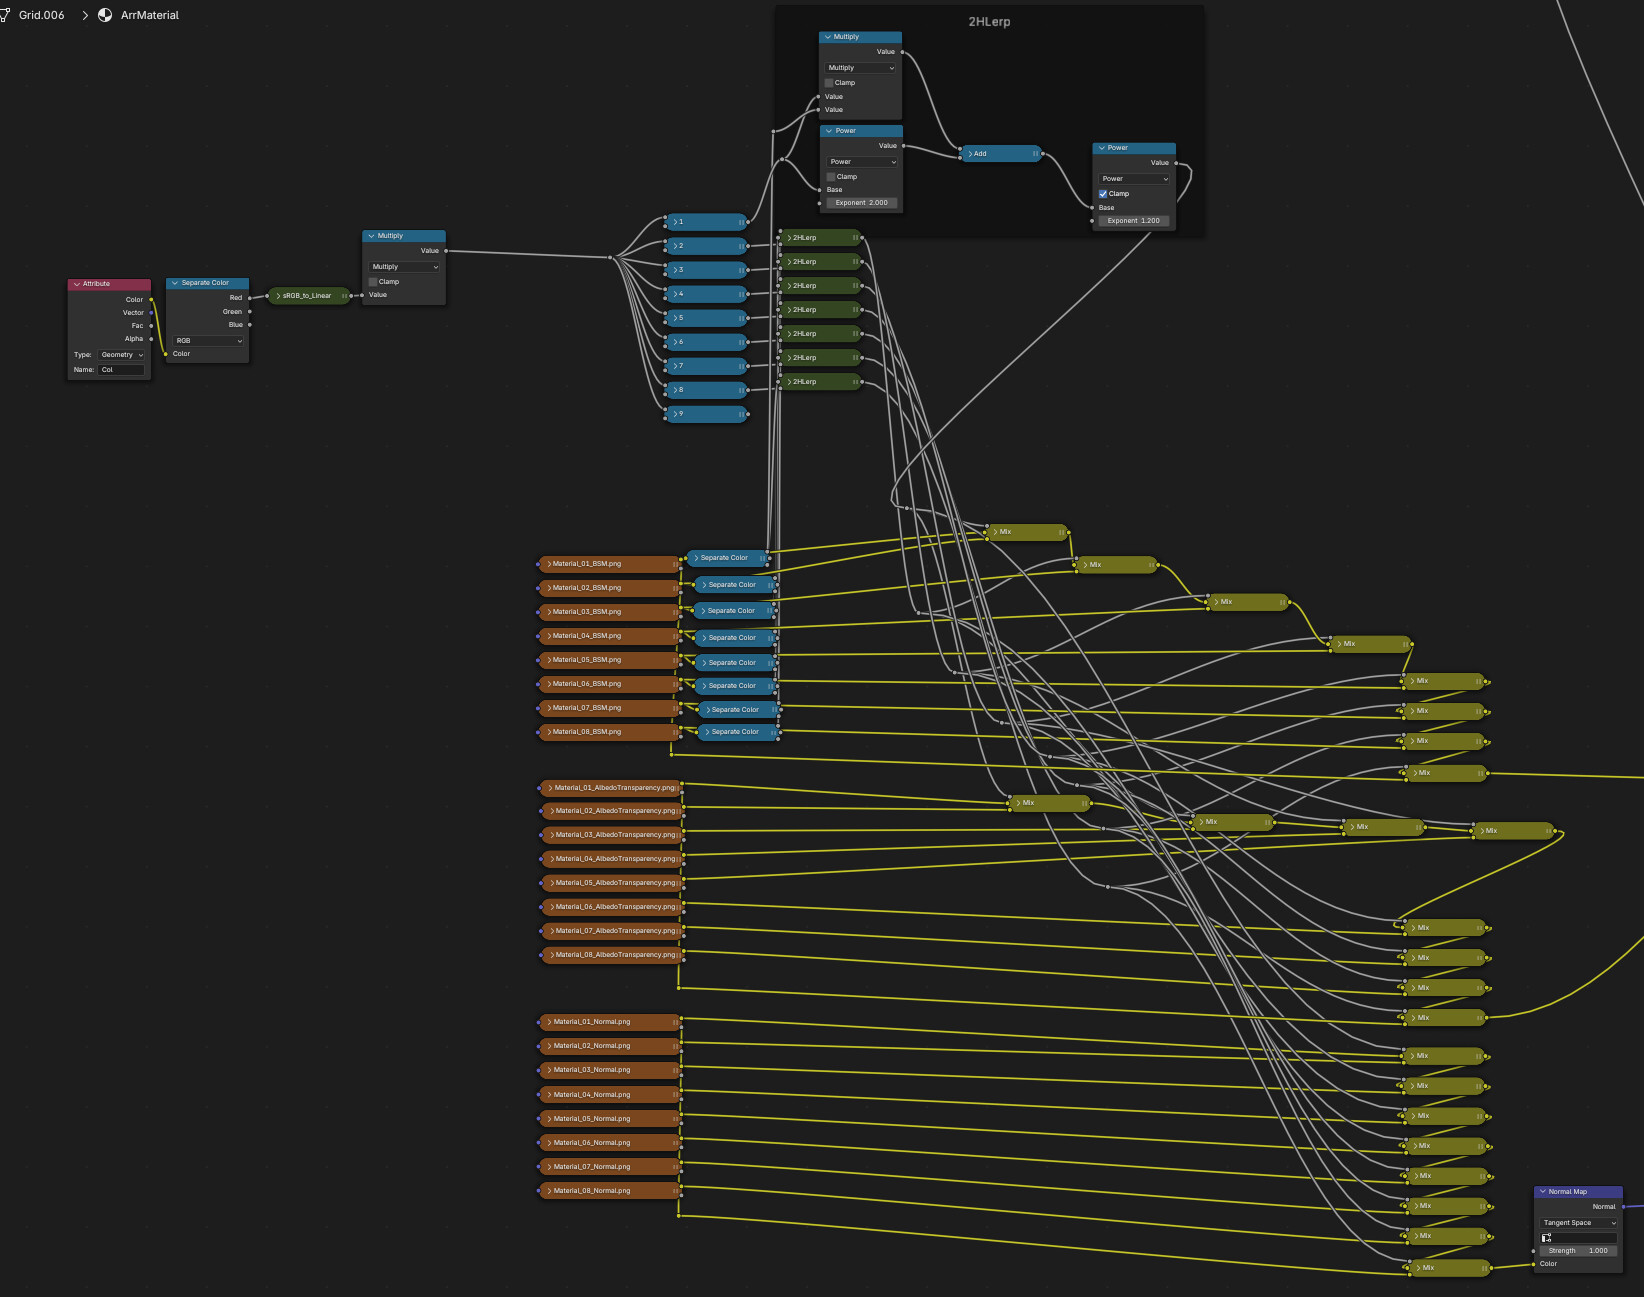Click ArrMaterial in the breadcrumb

(150, 15)
